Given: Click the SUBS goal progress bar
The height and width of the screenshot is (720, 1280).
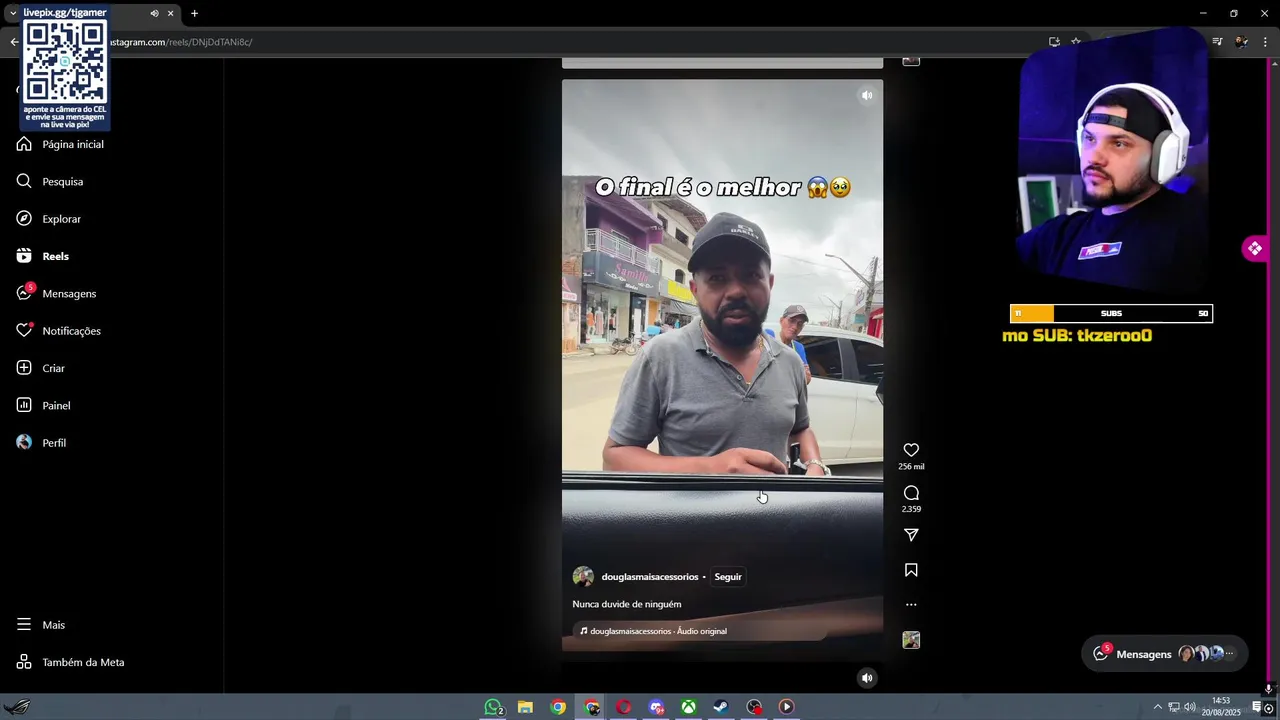Looking at the screenshot, I should tap(1111, 314).
